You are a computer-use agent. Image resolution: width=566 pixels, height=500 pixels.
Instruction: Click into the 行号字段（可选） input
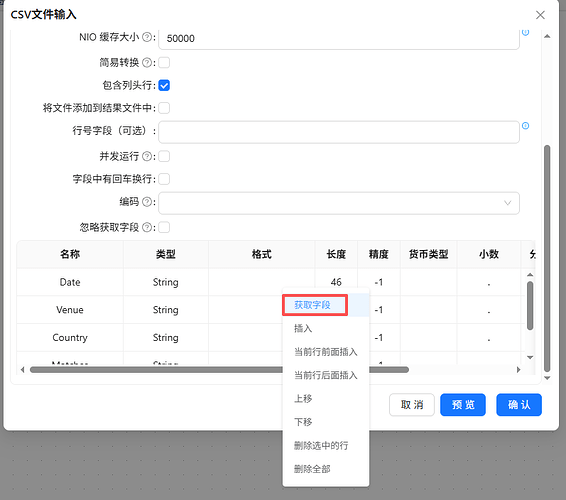tap(339, 132)
